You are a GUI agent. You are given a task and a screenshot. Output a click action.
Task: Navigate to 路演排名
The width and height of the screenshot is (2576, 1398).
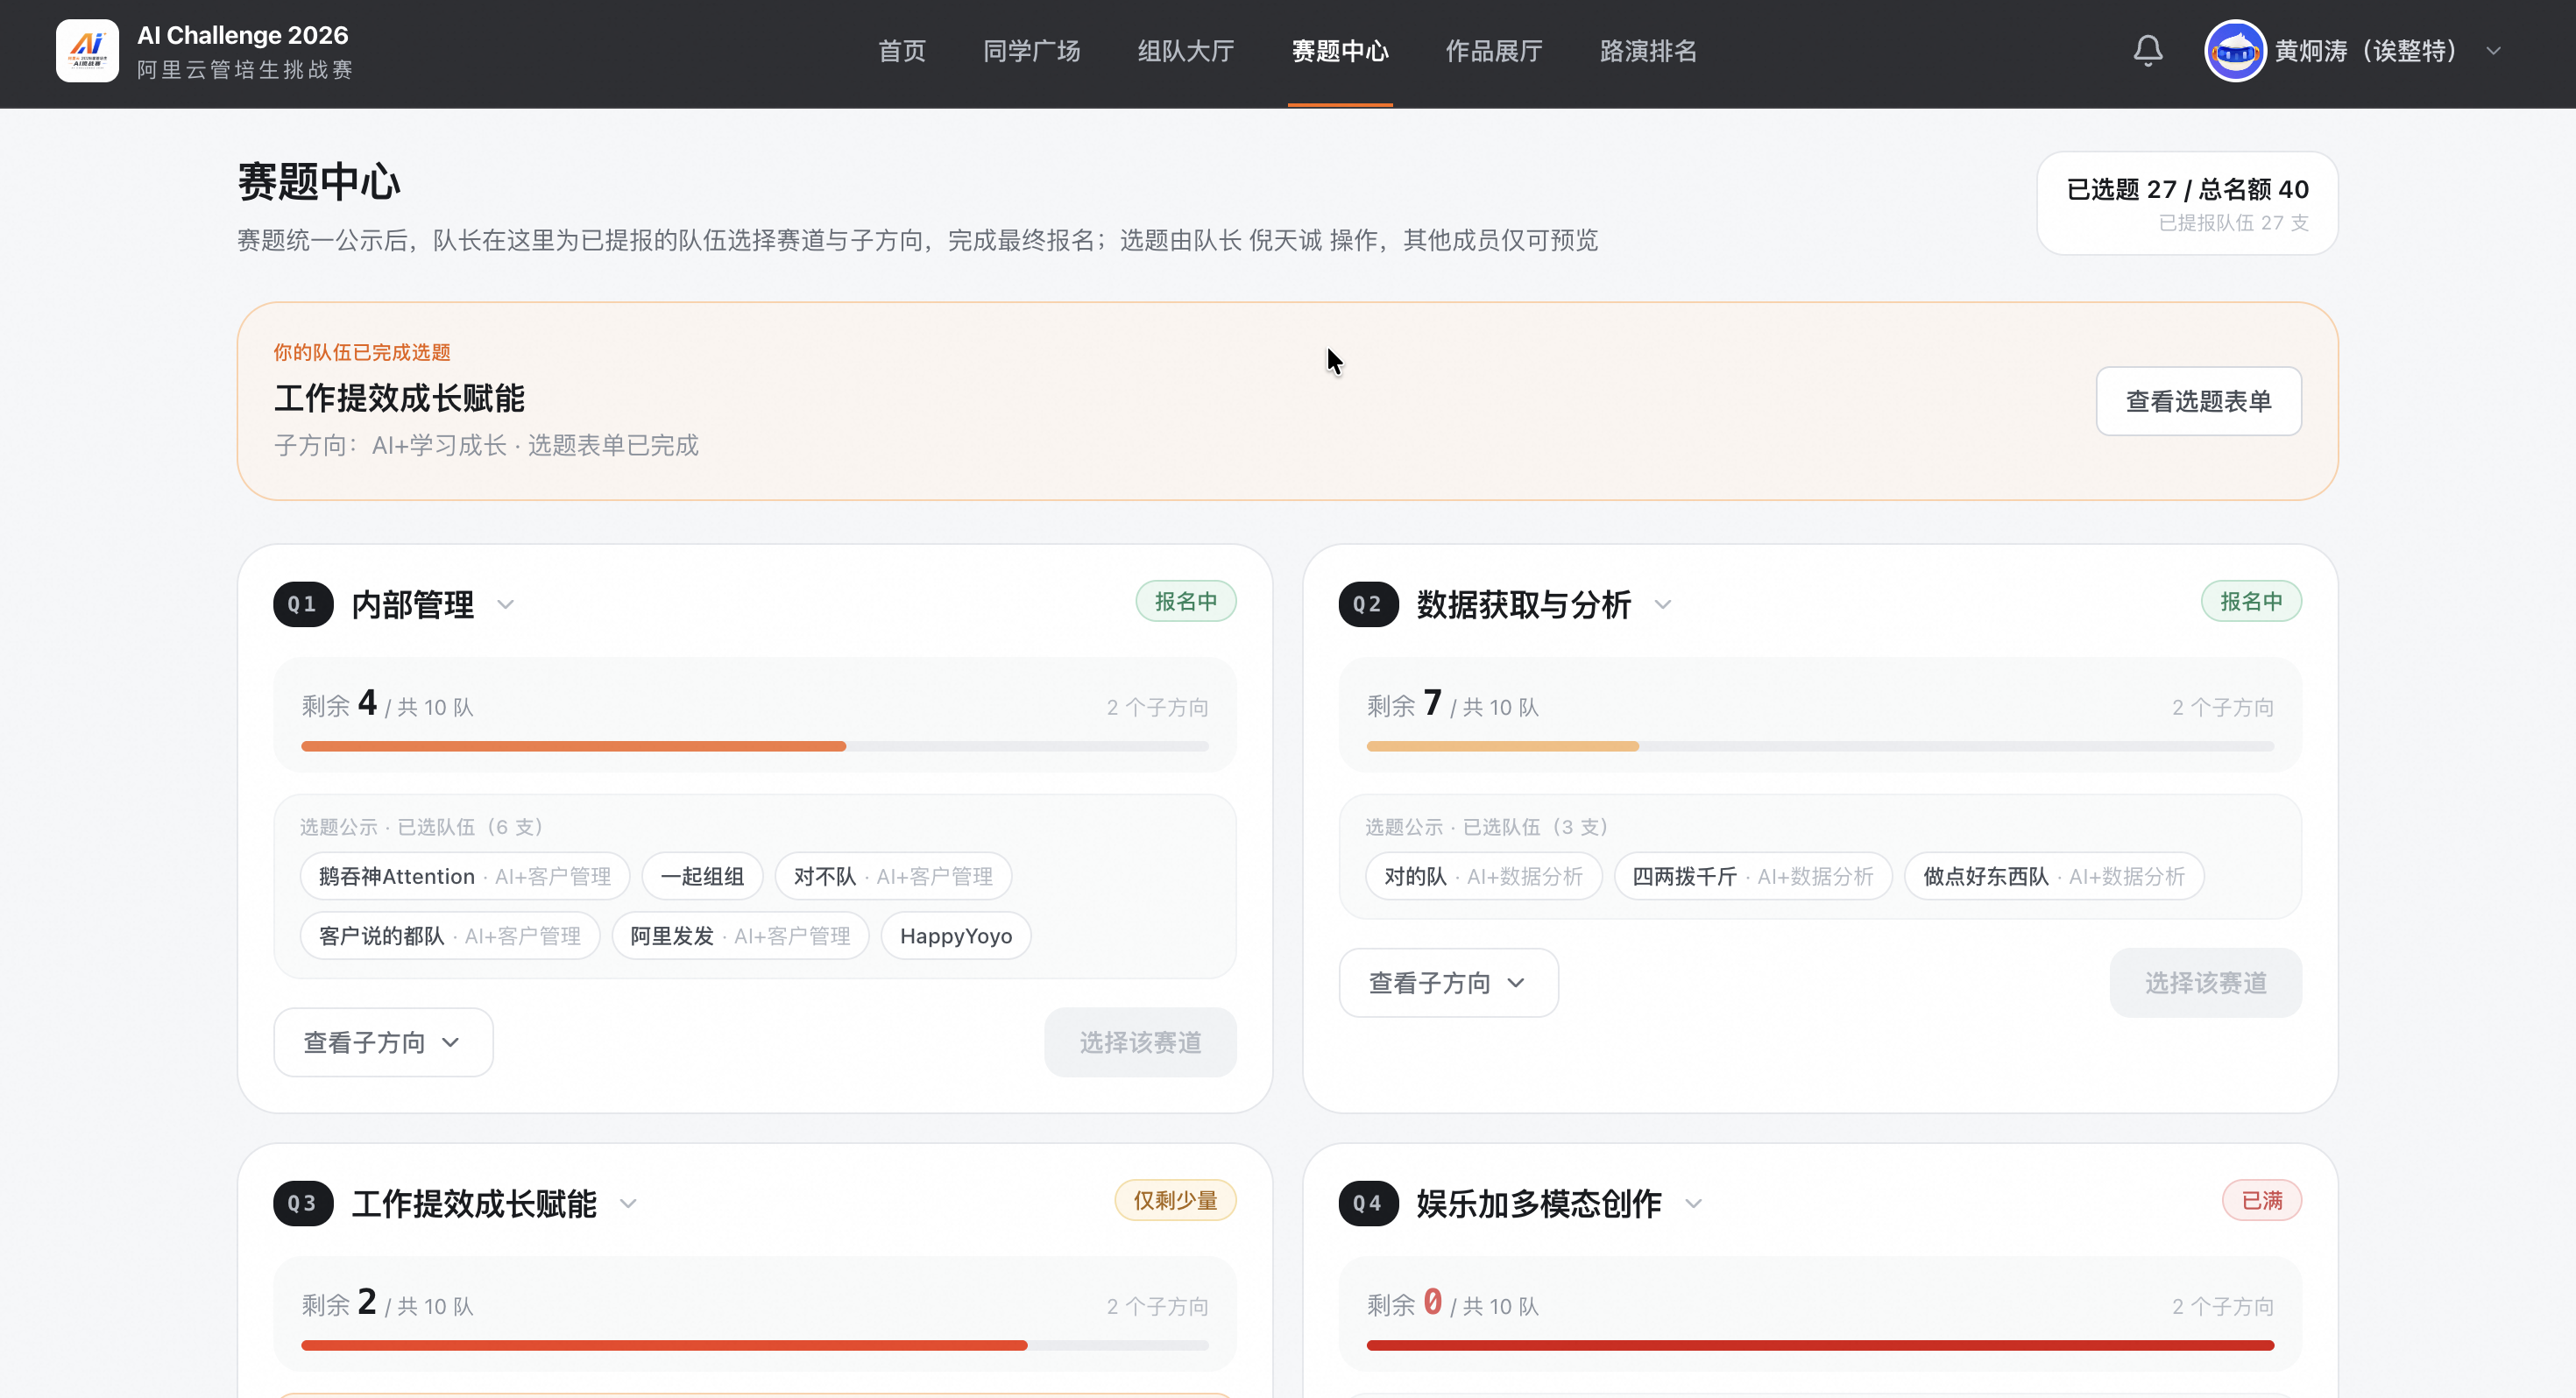point(1649,51)
